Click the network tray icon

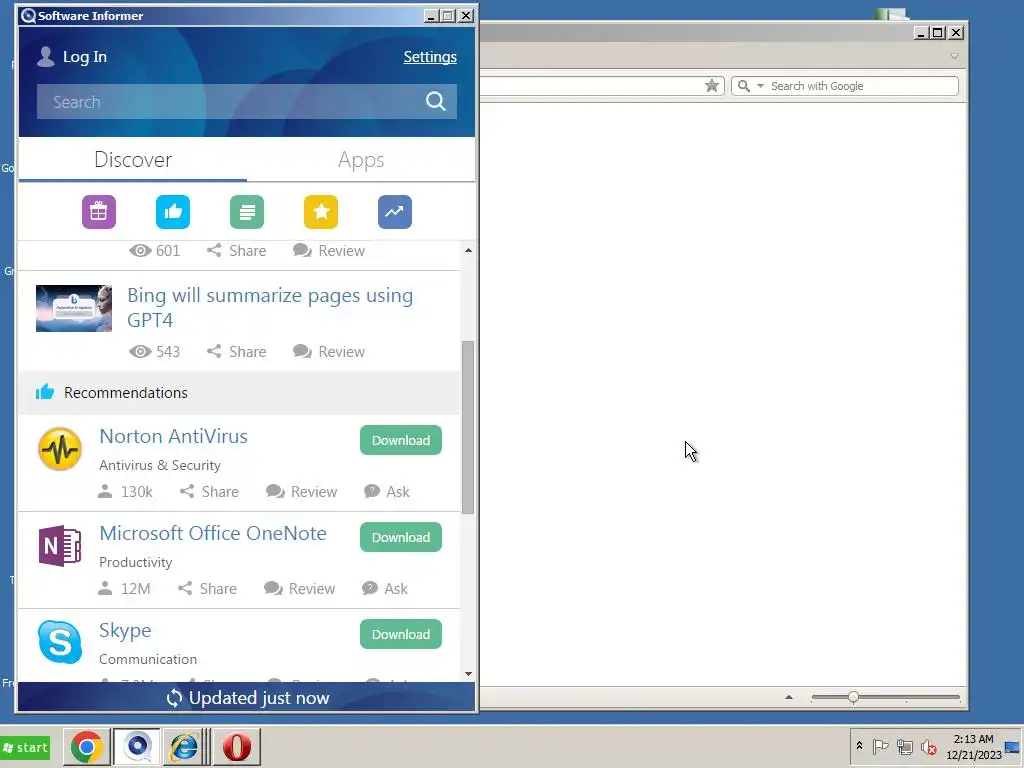[x=904, y=746]
